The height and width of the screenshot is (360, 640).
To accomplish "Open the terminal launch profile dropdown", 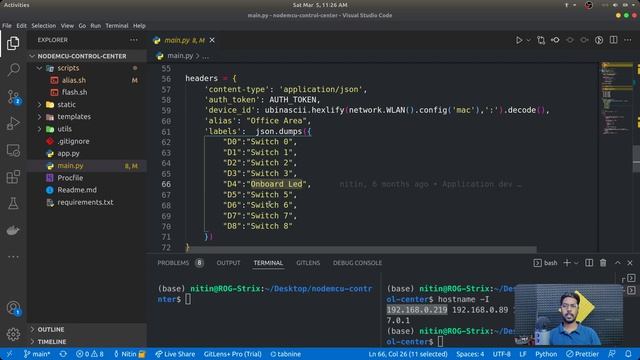I will [x=576, y=263].
